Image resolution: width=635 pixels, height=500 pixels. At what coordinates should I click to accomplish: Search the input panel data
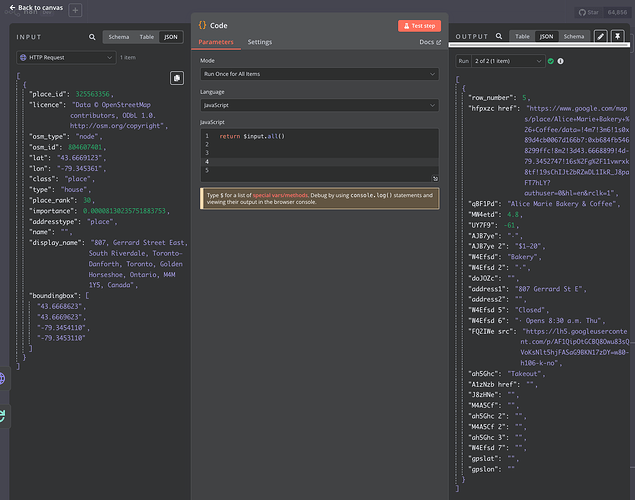(92, 37)
